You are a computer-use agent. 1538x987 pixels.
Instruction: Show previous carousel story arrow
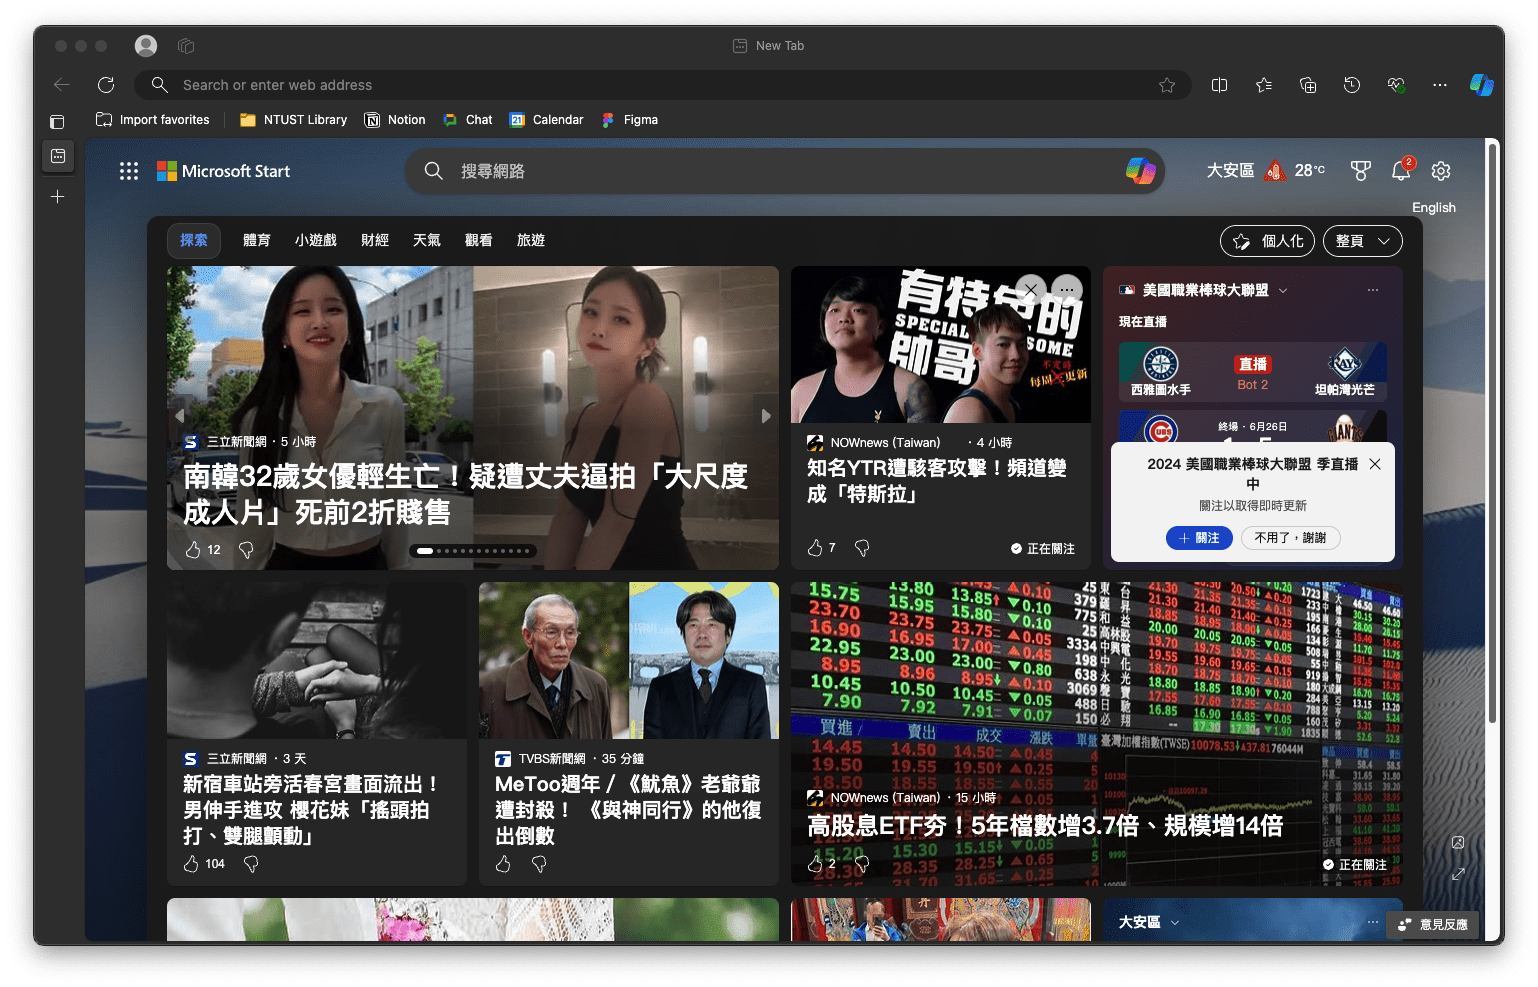pos(180,416)
